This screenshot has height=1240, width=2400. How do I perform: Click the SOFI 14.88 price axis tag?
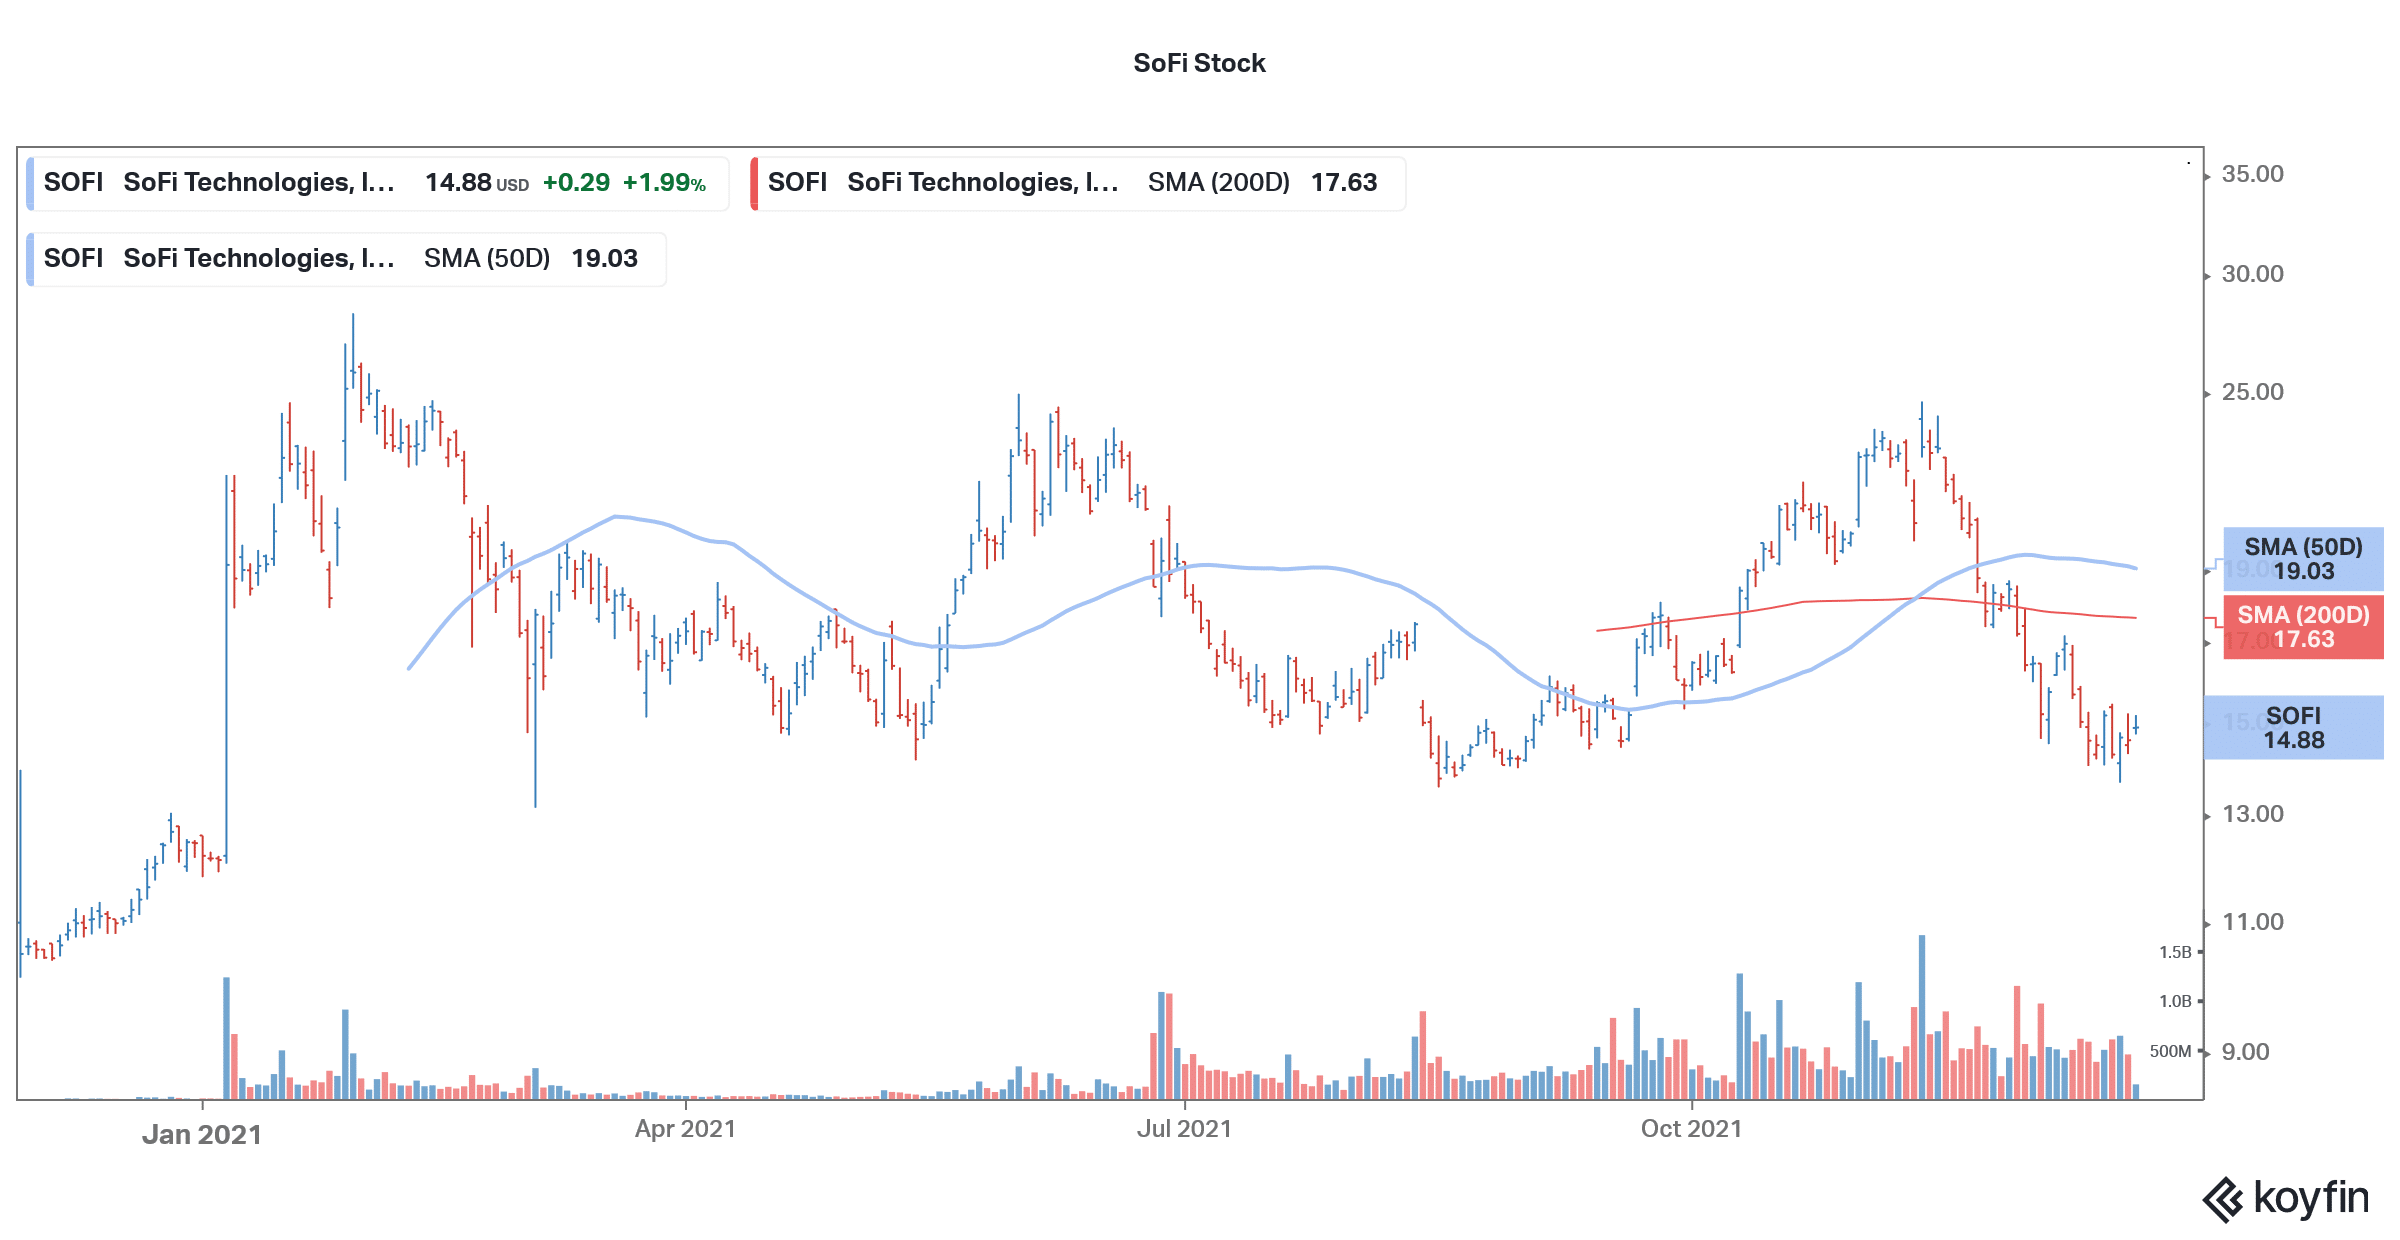pos(2293,728)
